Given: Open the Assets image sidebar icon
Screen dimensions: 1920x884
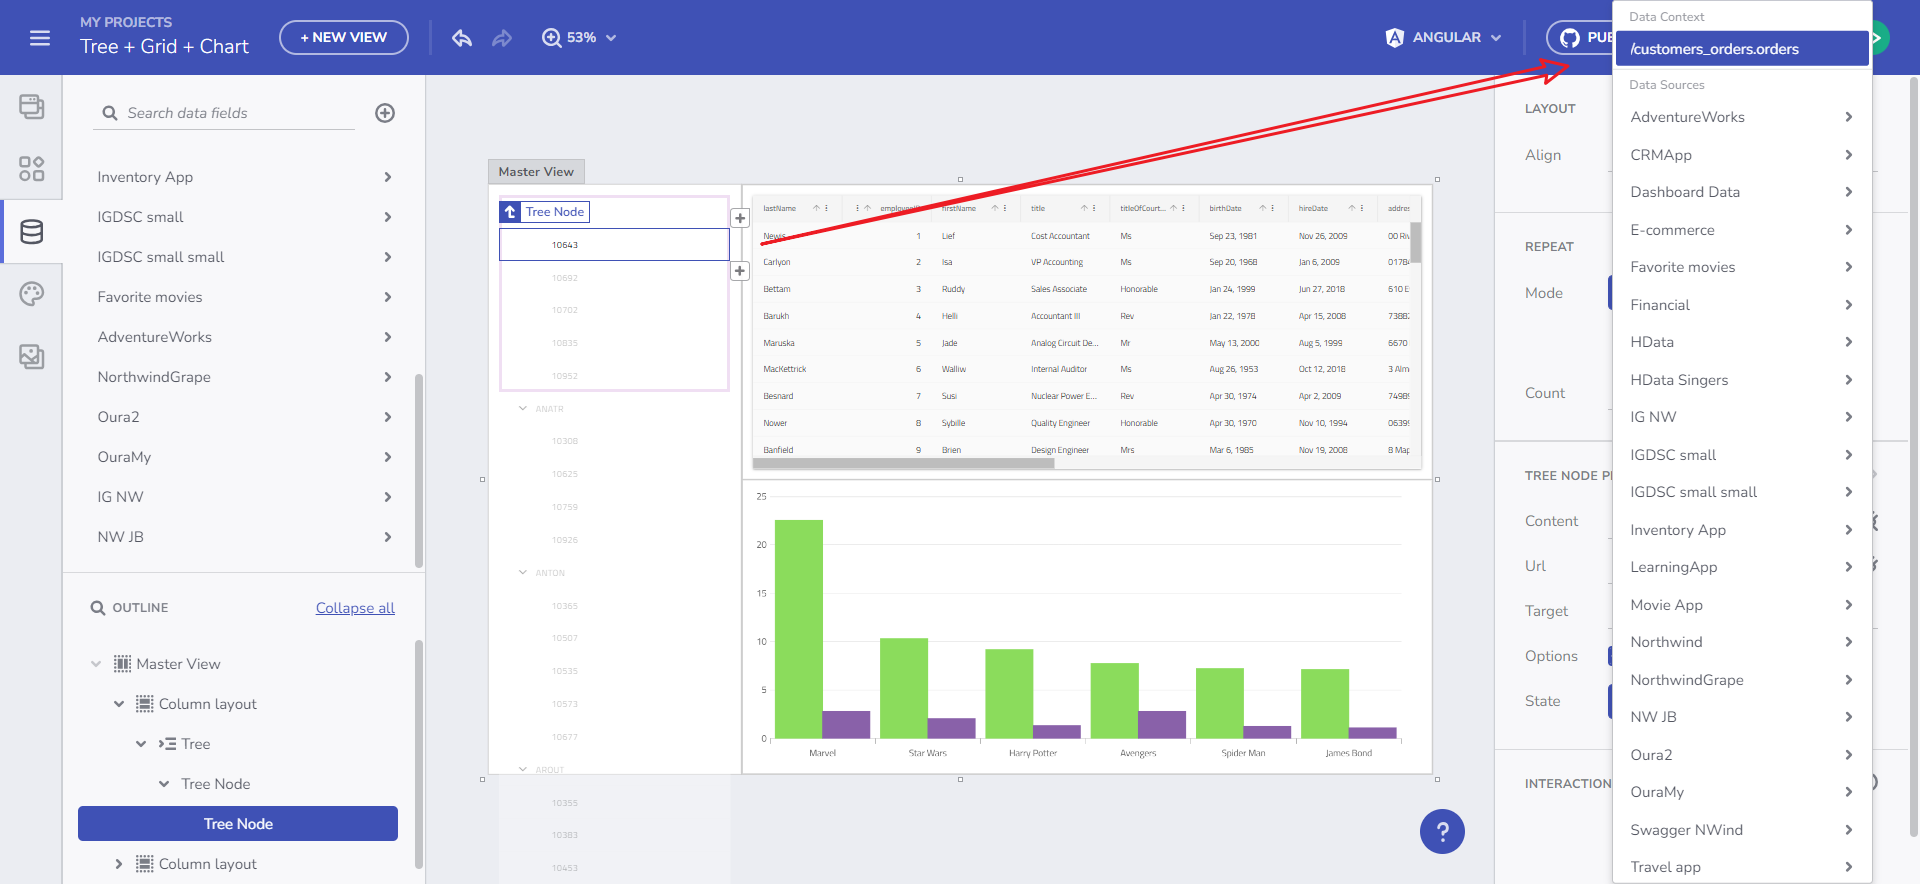Looking at the screenshot, I should click(x=32, y=357).
